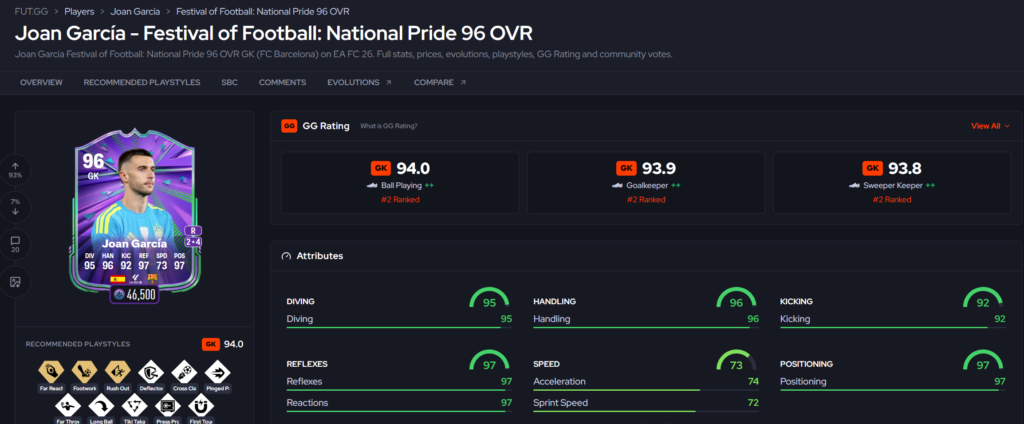Click the Joan García player card image

pos(134,216)
